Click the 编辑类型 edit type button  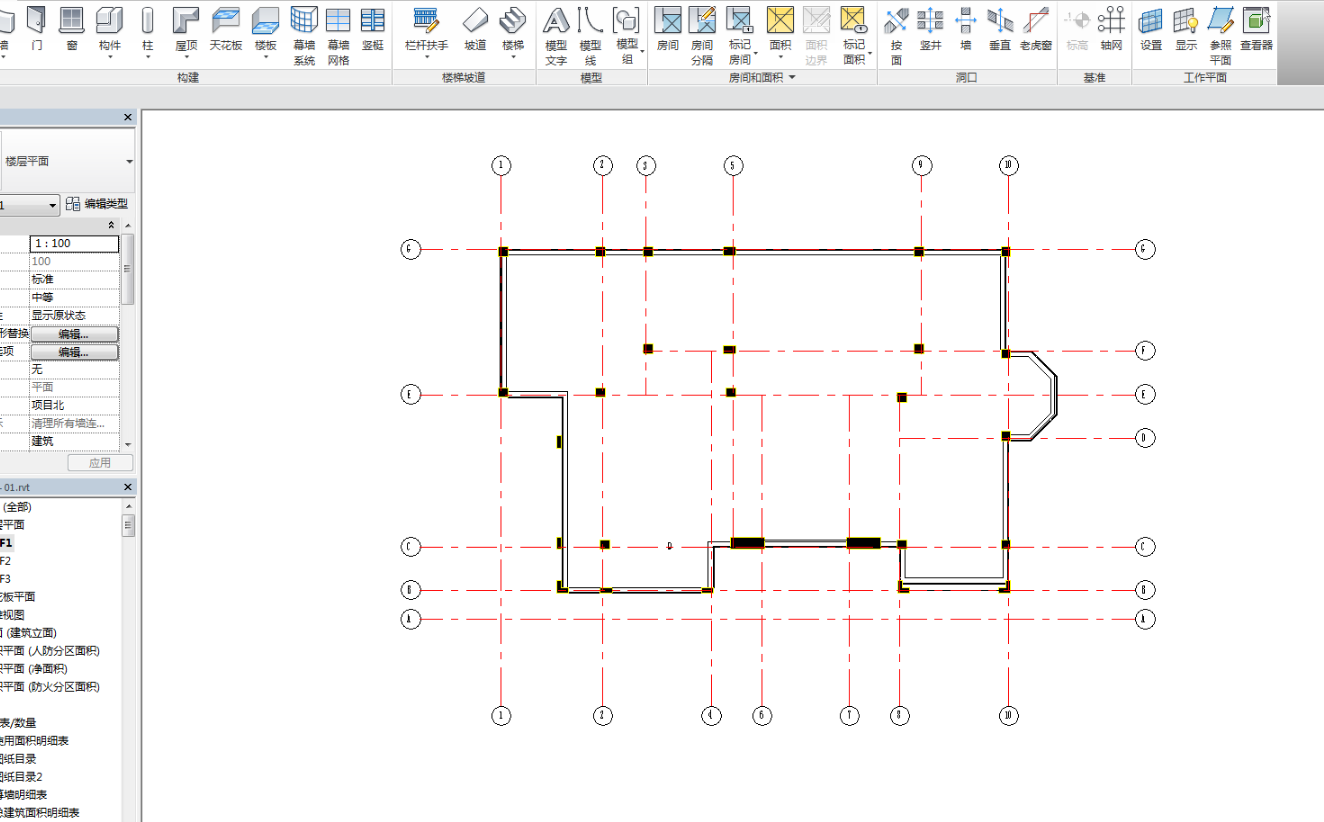coord(98,204)
